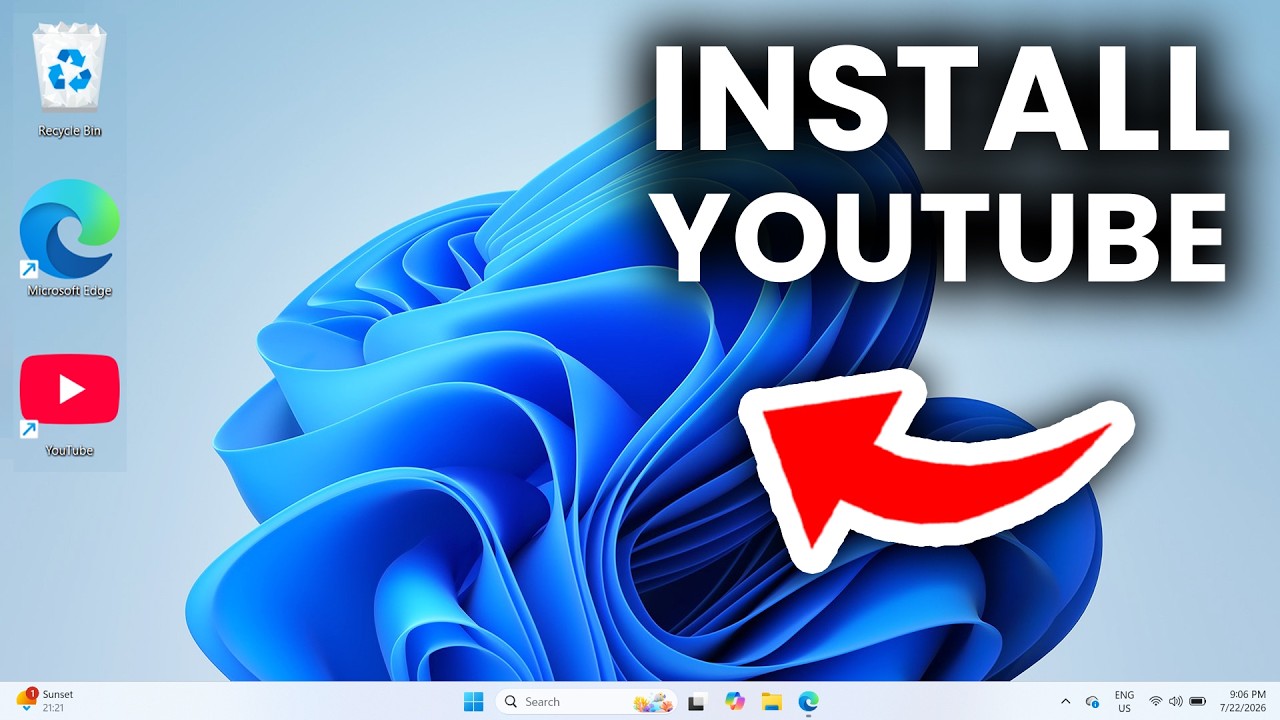Open Task View from the taskbar

click(697, 702)
